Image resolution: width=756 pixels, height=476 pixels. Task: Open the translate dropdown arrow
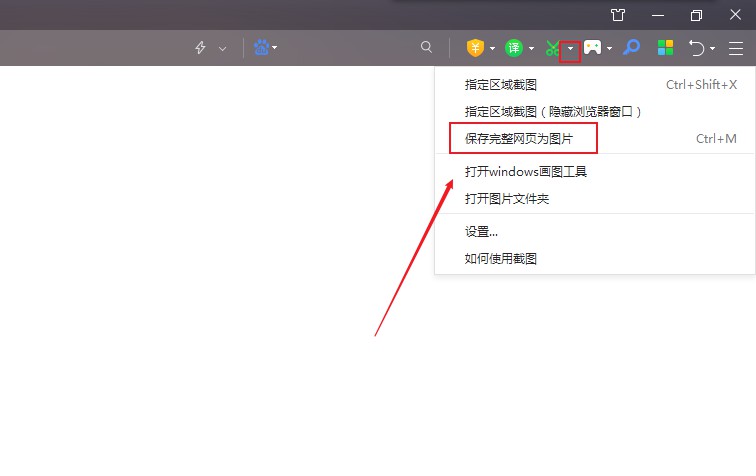point(531,48)
